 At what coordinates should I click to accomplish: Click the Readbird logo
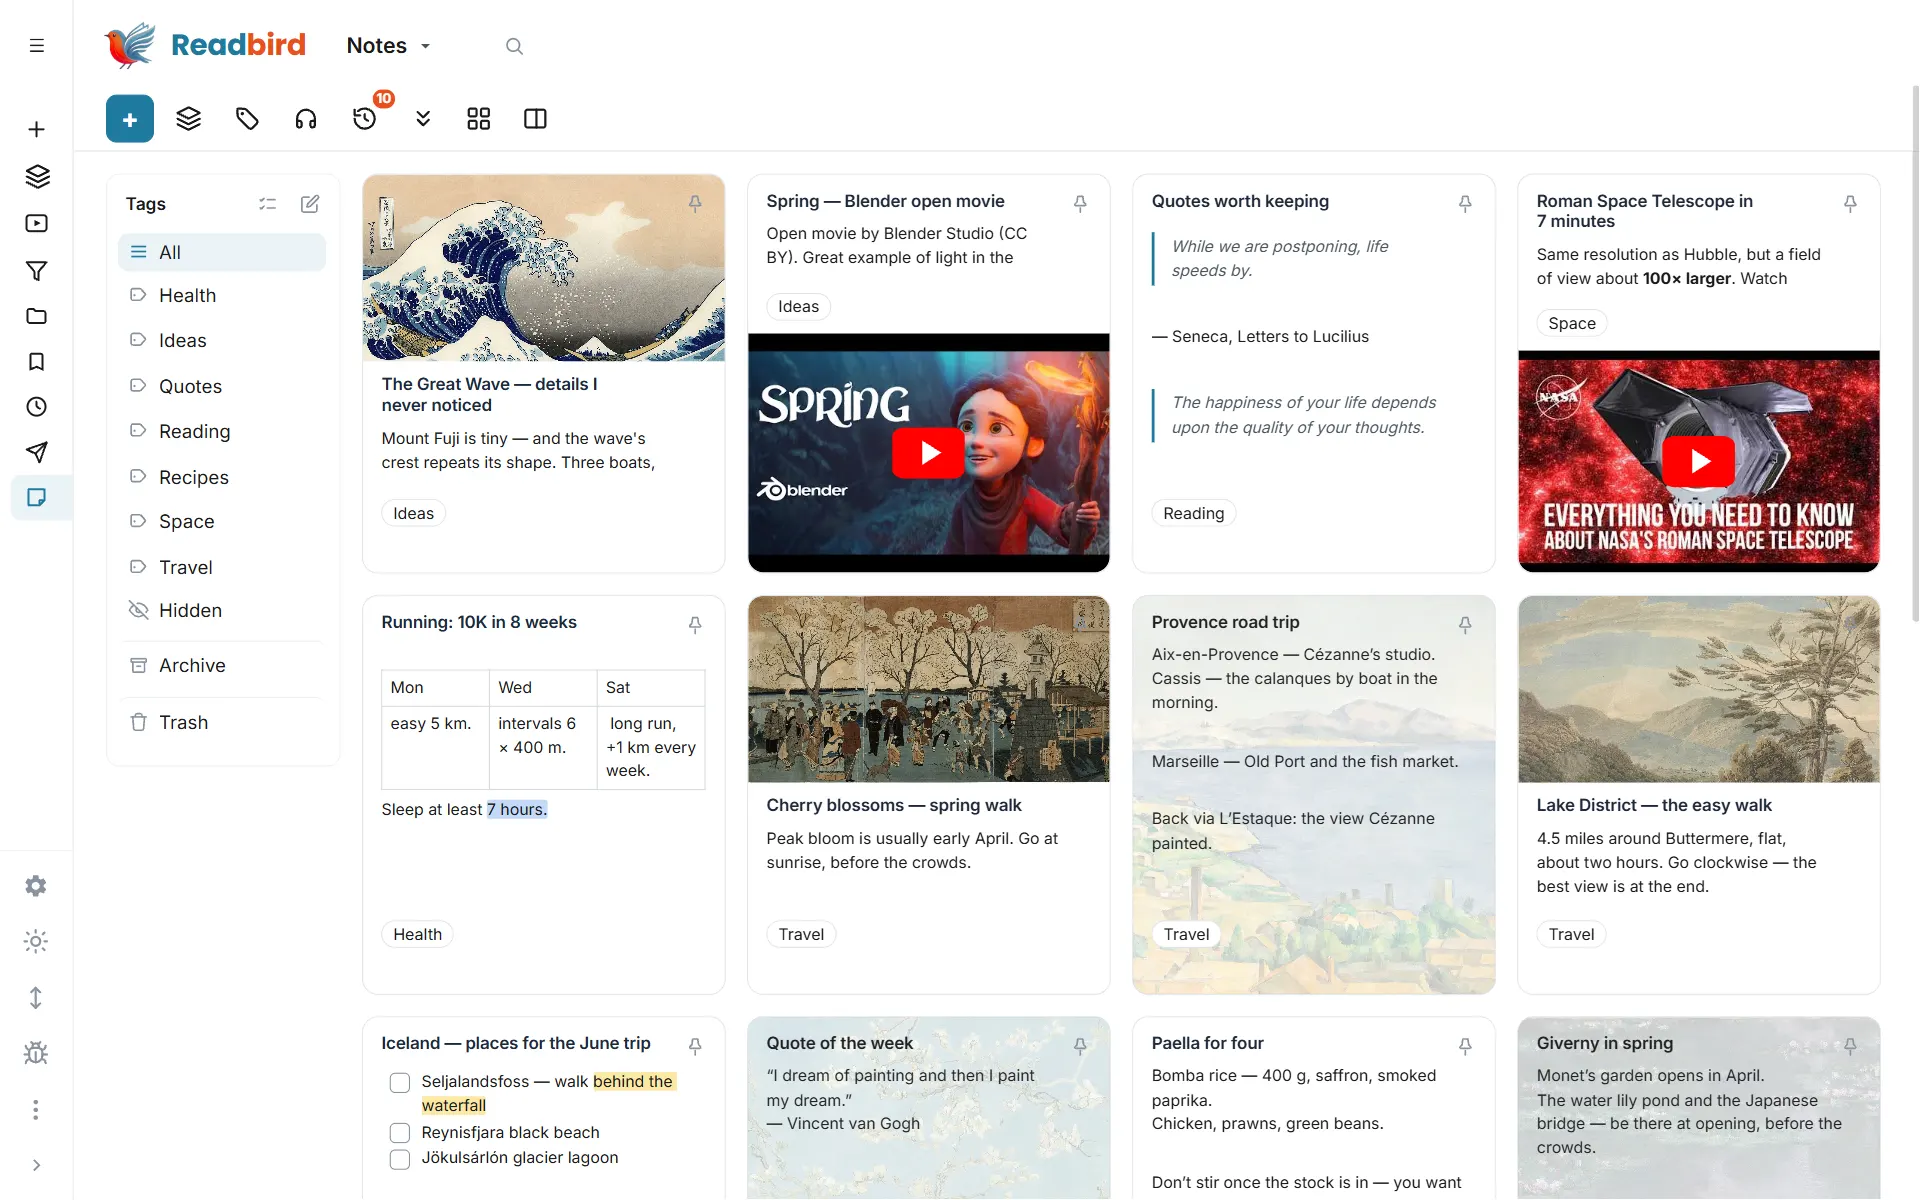(205, 45)
